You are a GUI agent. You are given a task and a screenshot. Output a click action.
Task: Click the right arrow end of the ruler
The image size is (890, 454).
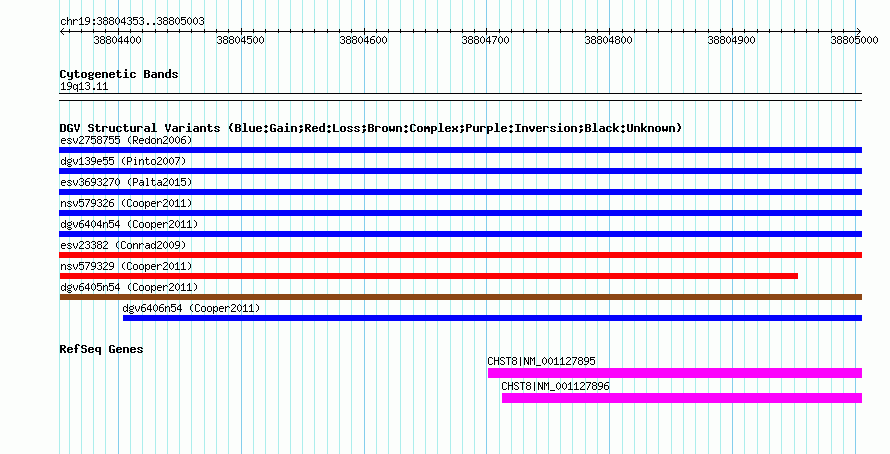(x=859, y=31)
